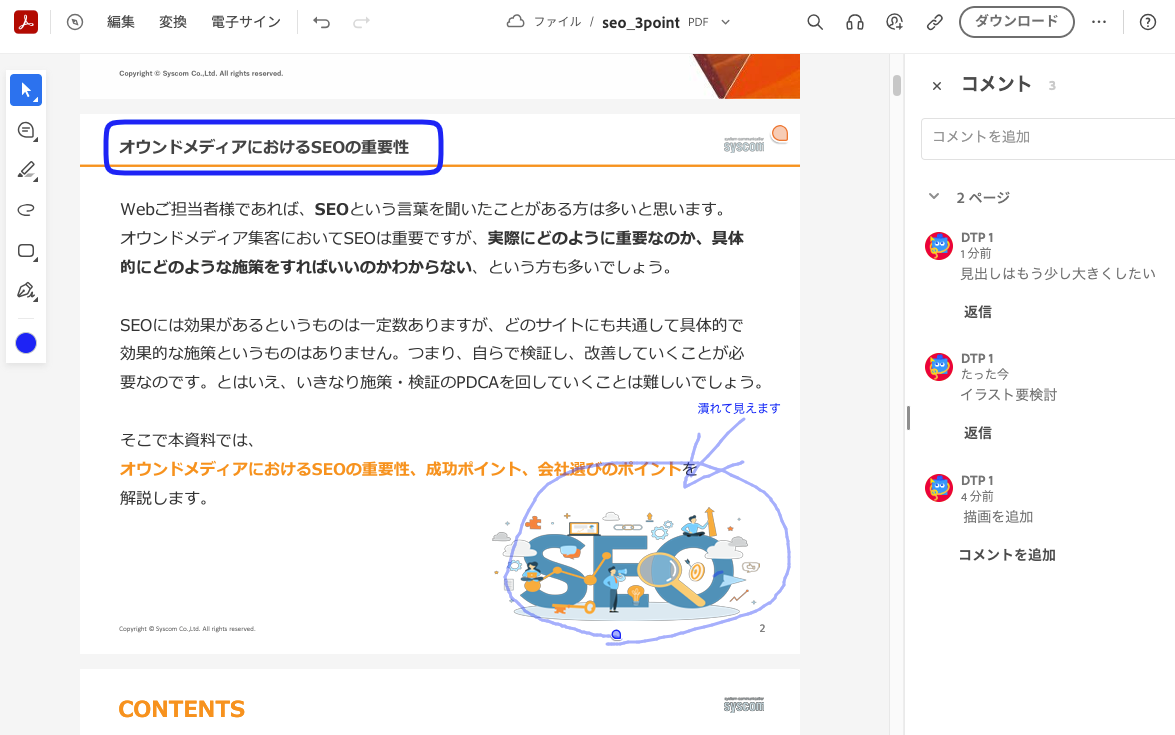This screenshot has width=1175, height=735.
Task: Open the 電子サイン tab
Action: point(245,21)
